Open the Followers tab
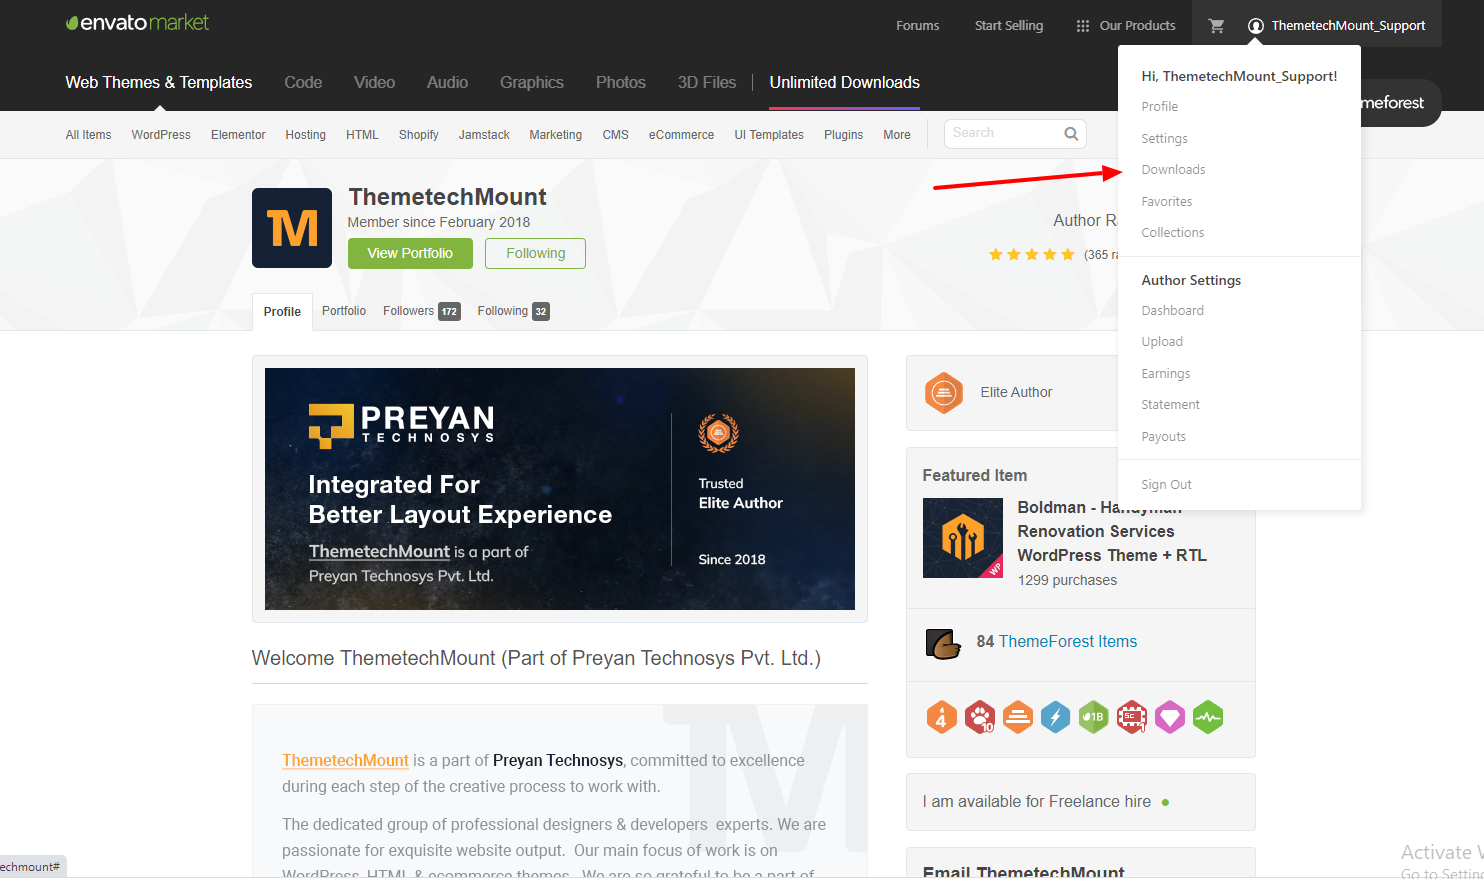The width and height of the screenshot is (1484, 879). point(422,311)
